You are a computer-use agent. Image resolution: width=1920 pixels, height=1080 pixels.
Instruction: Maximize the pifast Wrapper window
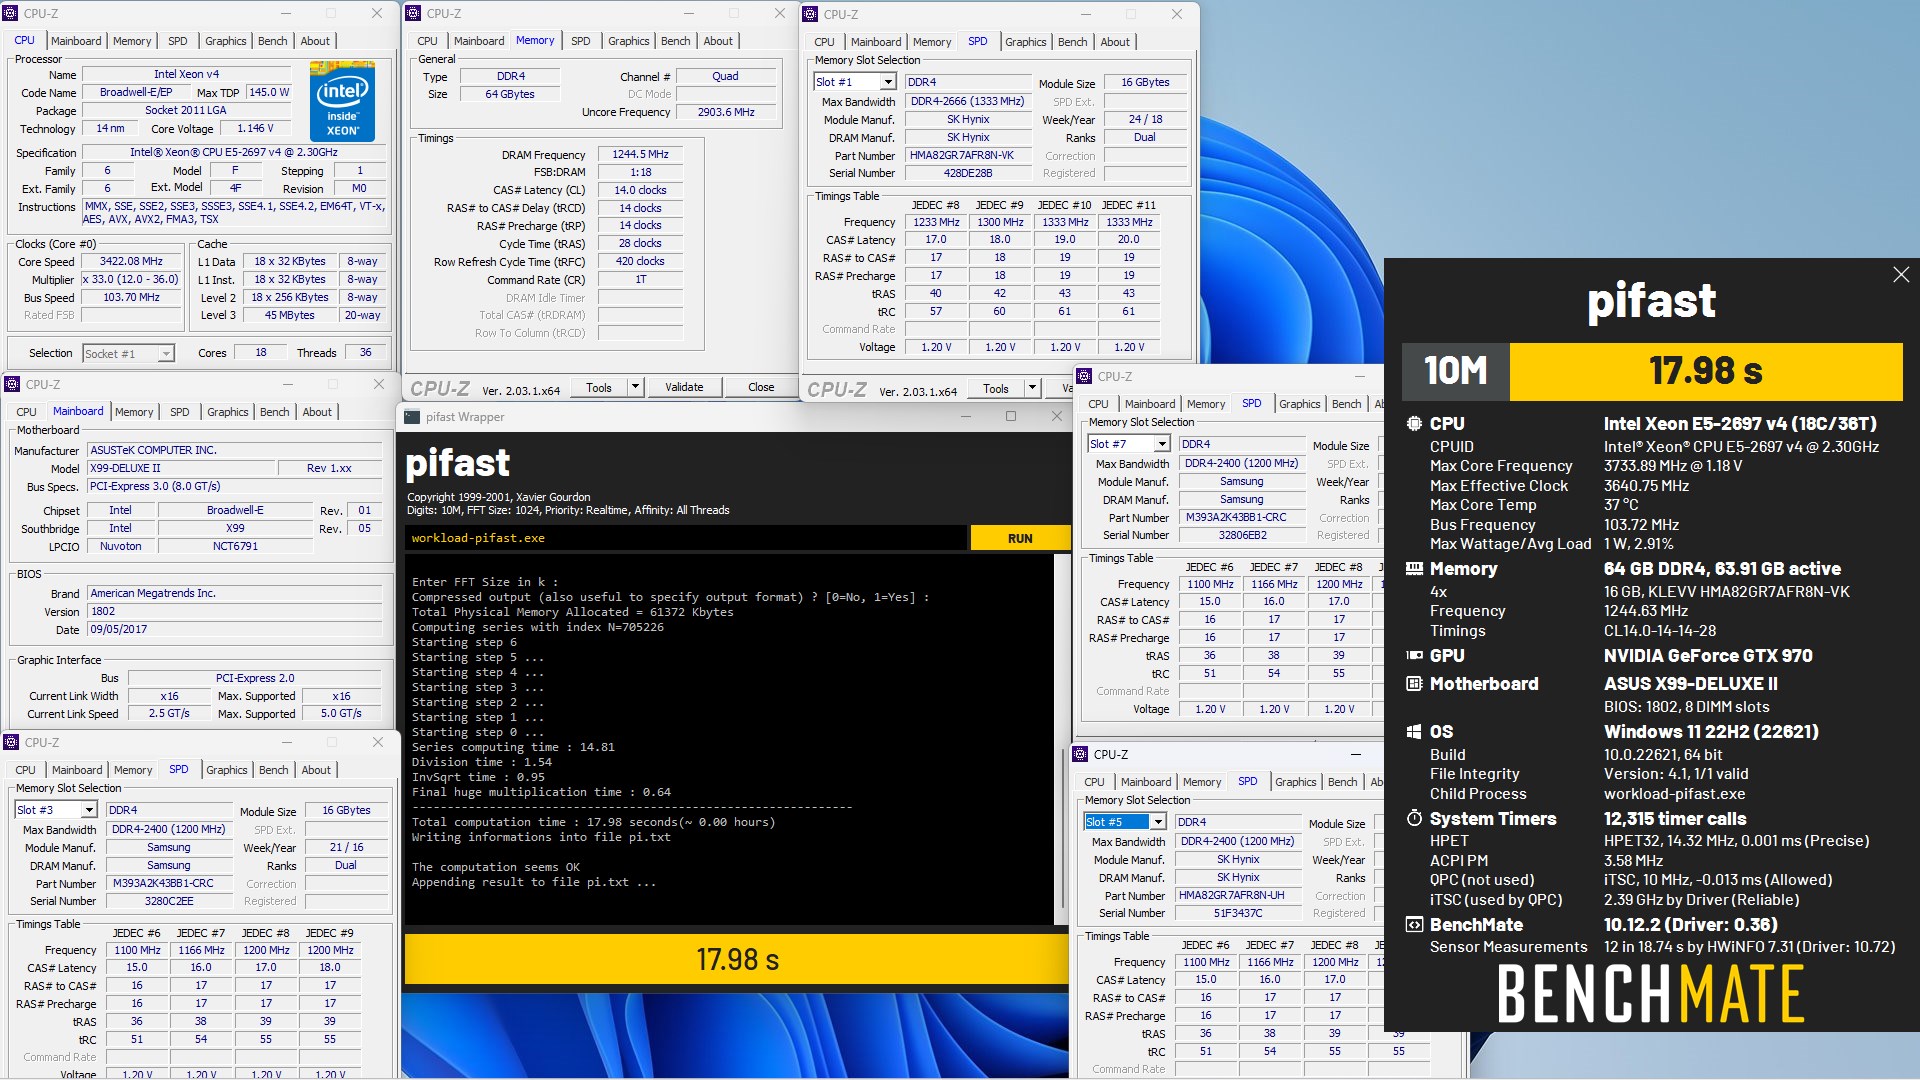pos(1011,416)
